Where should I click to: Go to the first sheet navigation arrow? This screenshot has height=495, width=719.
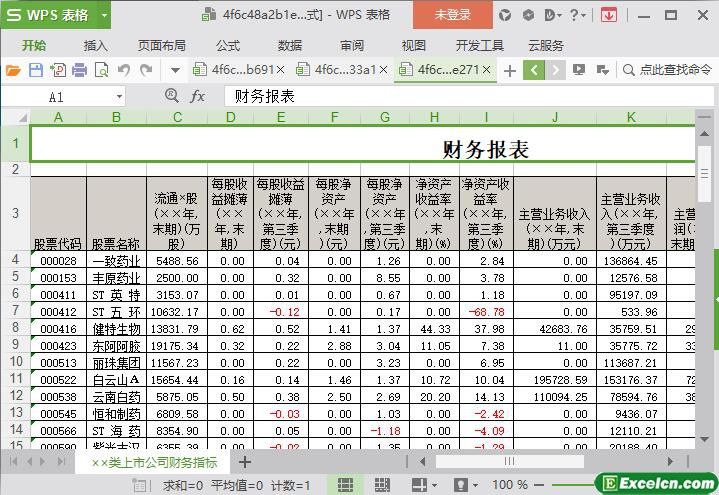(x=13, y=462)
